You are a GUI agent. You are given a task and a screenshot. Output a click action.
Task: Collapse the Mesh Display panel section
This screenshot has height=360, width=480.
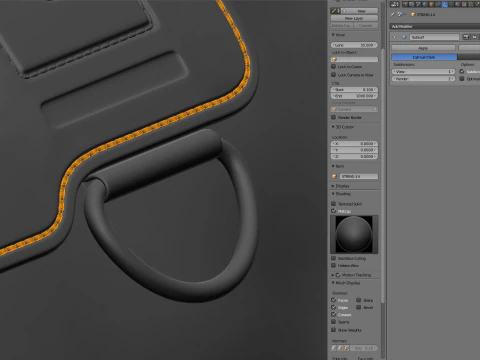tap(333, 283)
